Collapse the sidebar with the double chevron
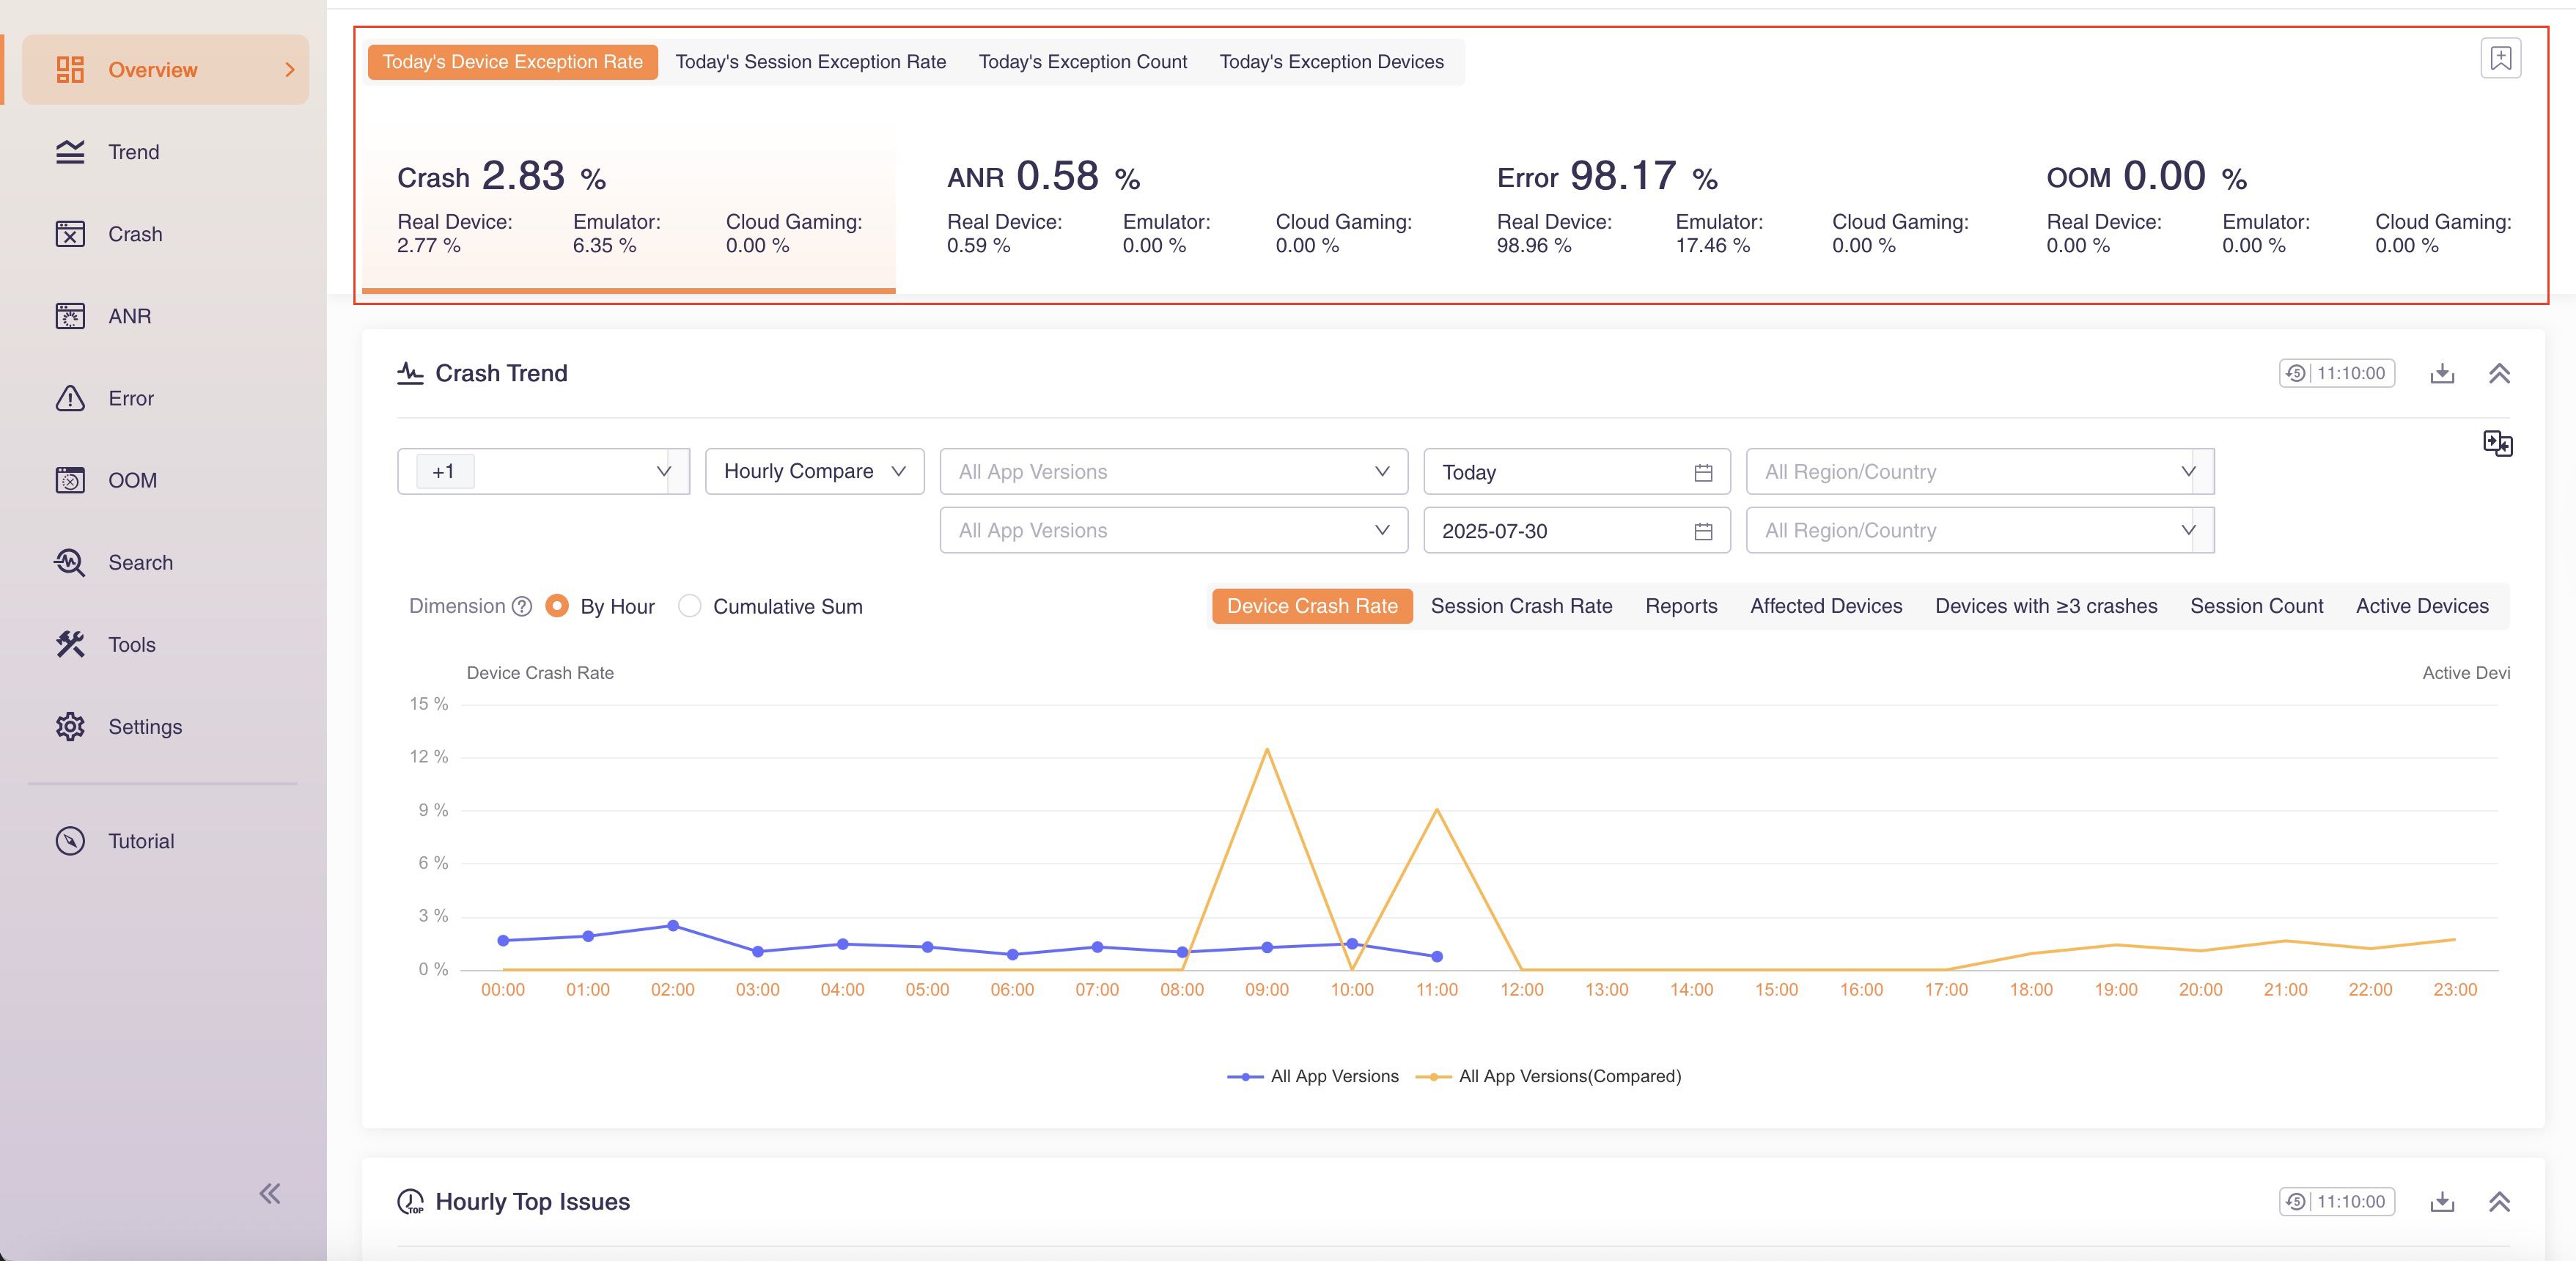2576x1261 pixels. [x=269, y=1193]
